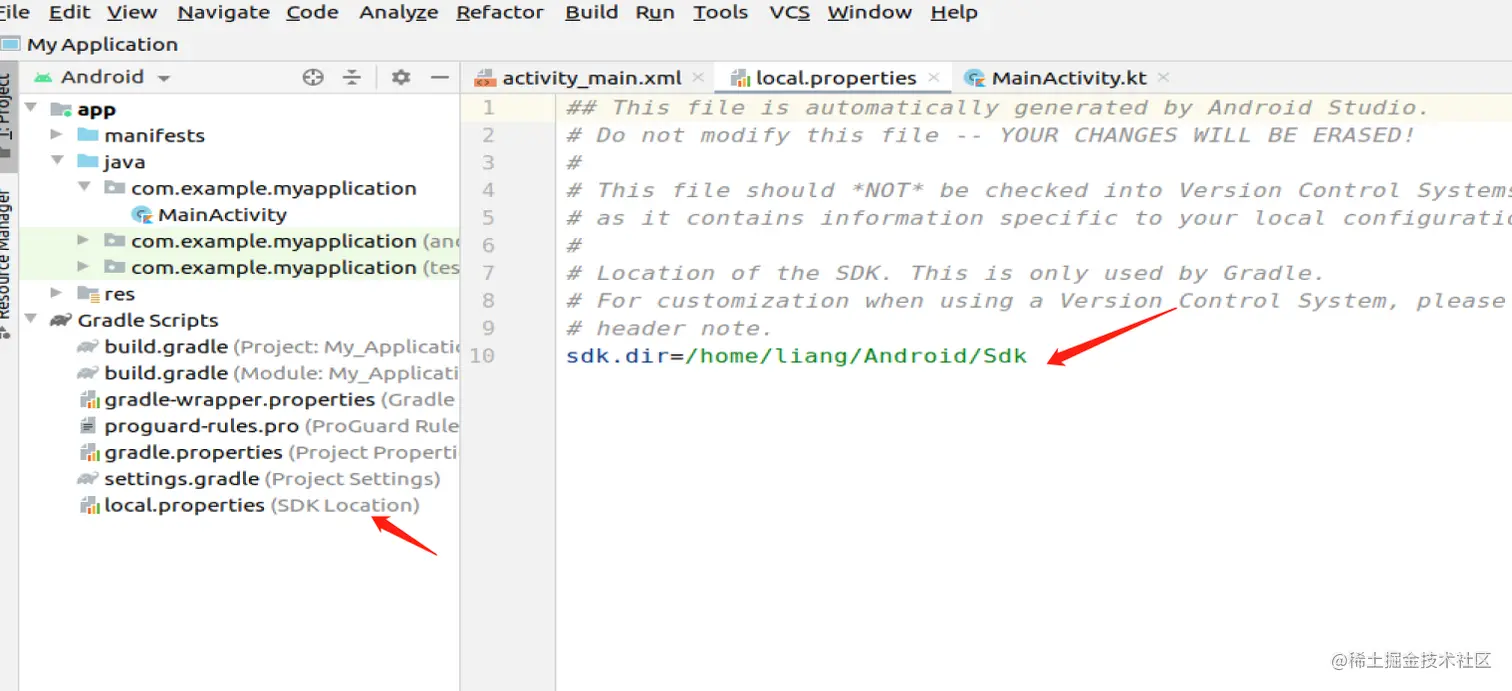Open the Run menu
The image size is (1512, 691).
(x=655, y=12)
